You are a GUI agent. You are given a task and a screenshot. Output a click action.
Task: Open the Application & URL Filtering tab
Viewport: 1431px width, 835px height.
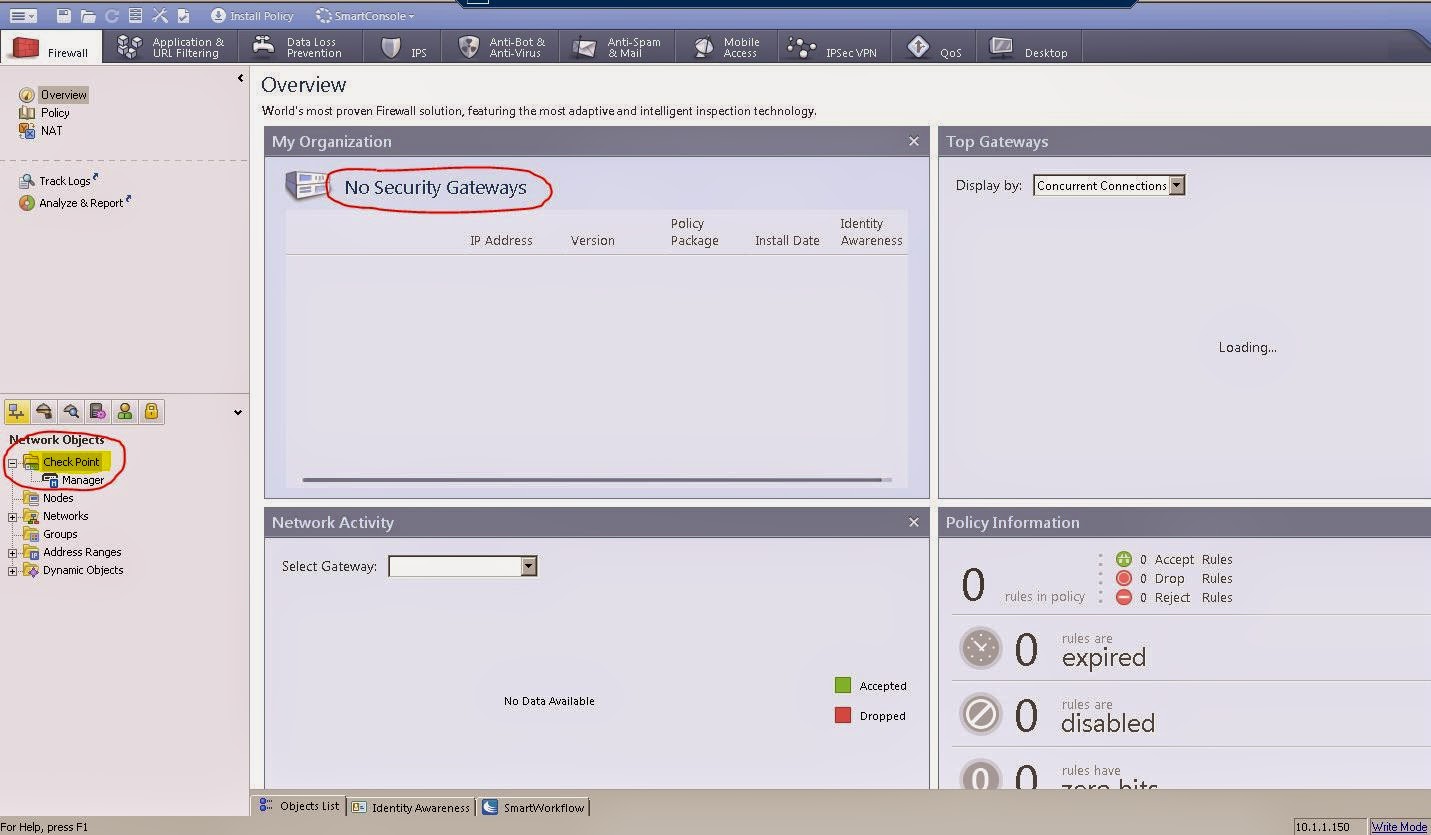coord(172,48)
